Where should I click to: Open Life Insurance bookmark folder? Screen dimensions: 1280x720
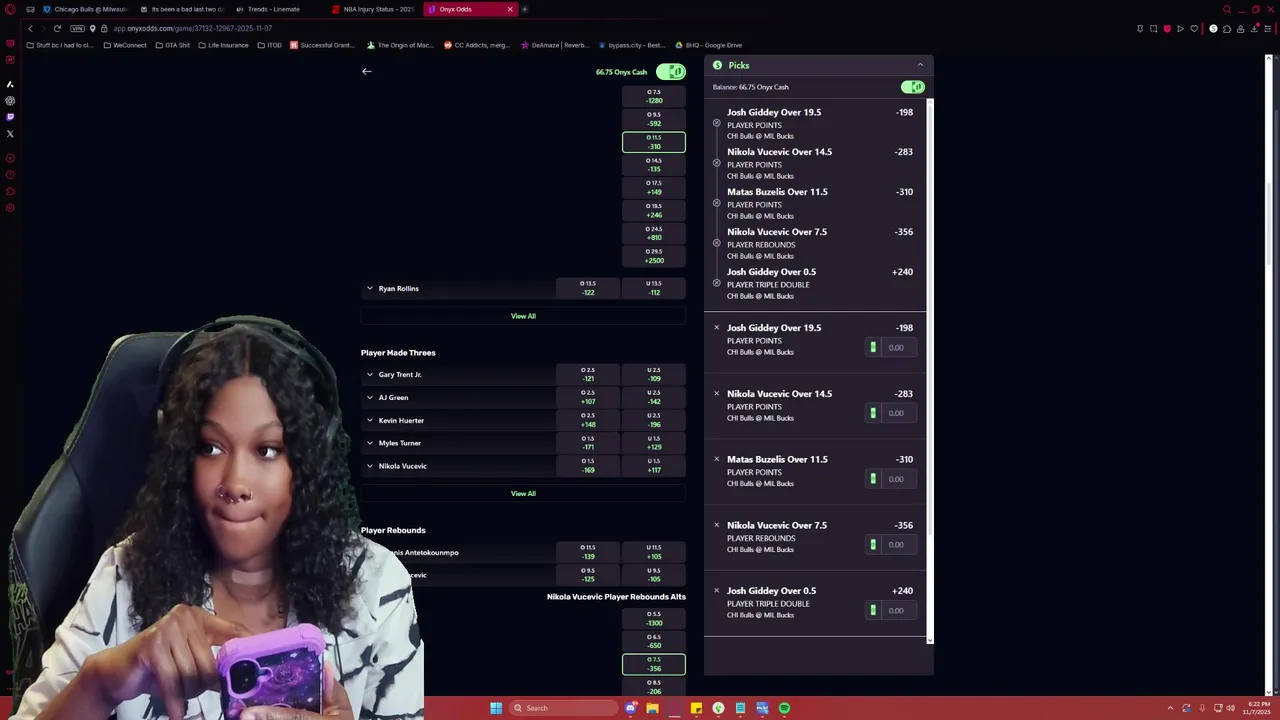pos(224,45)
